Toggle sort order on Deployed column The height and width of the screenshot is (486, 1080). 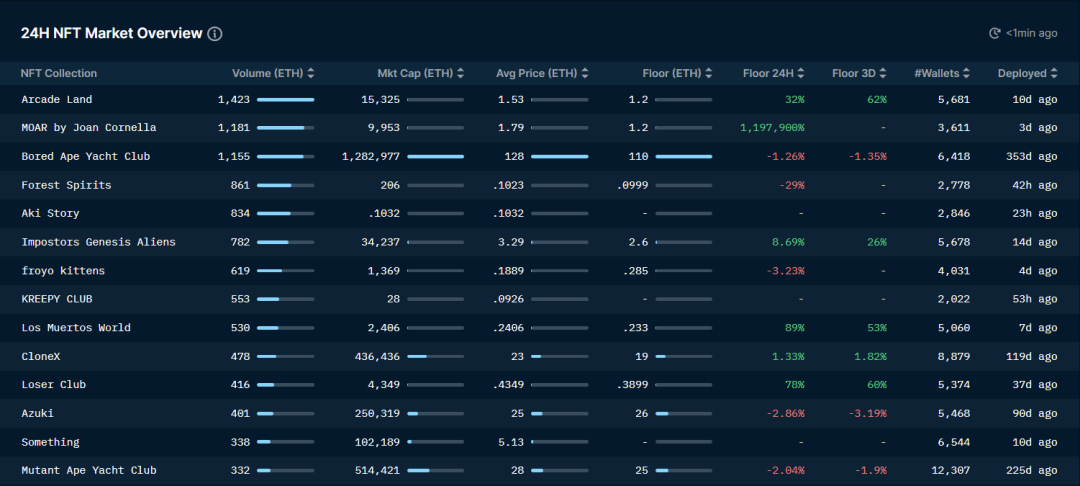tap(1054, 73)
